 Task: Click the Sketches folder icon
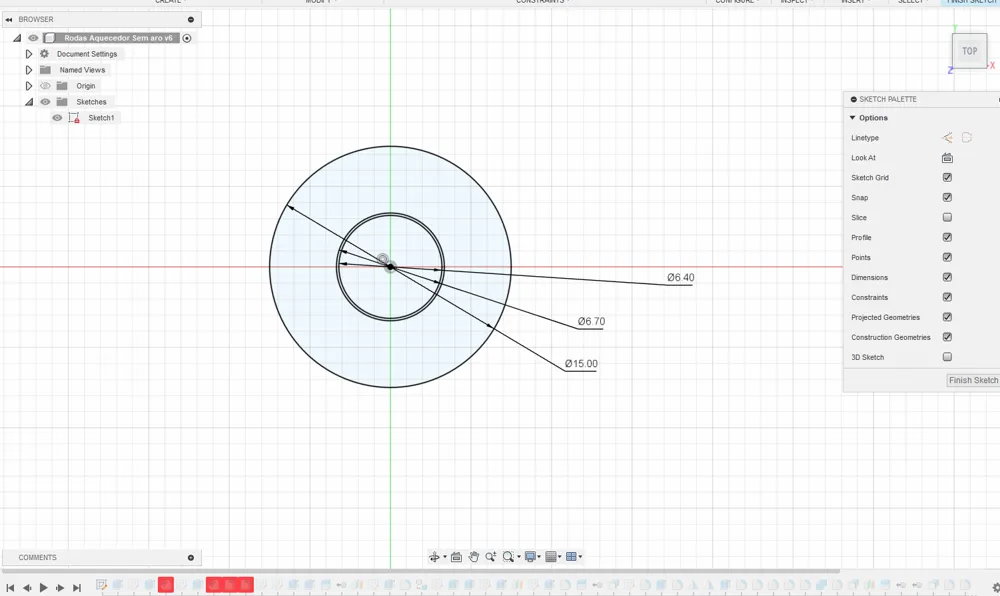(x=62, y=102)
